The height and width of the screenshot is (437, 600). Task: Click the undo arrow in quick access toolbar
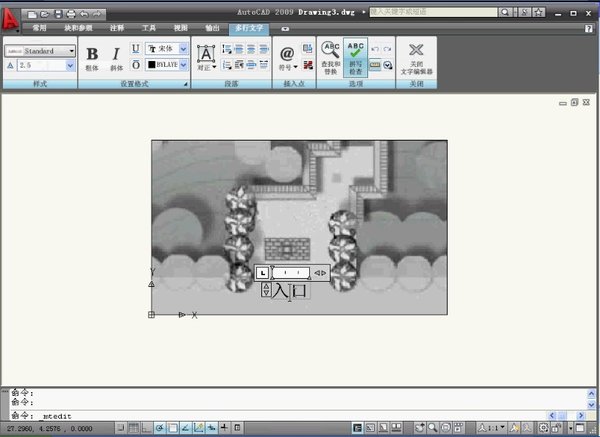pos(83,14)
